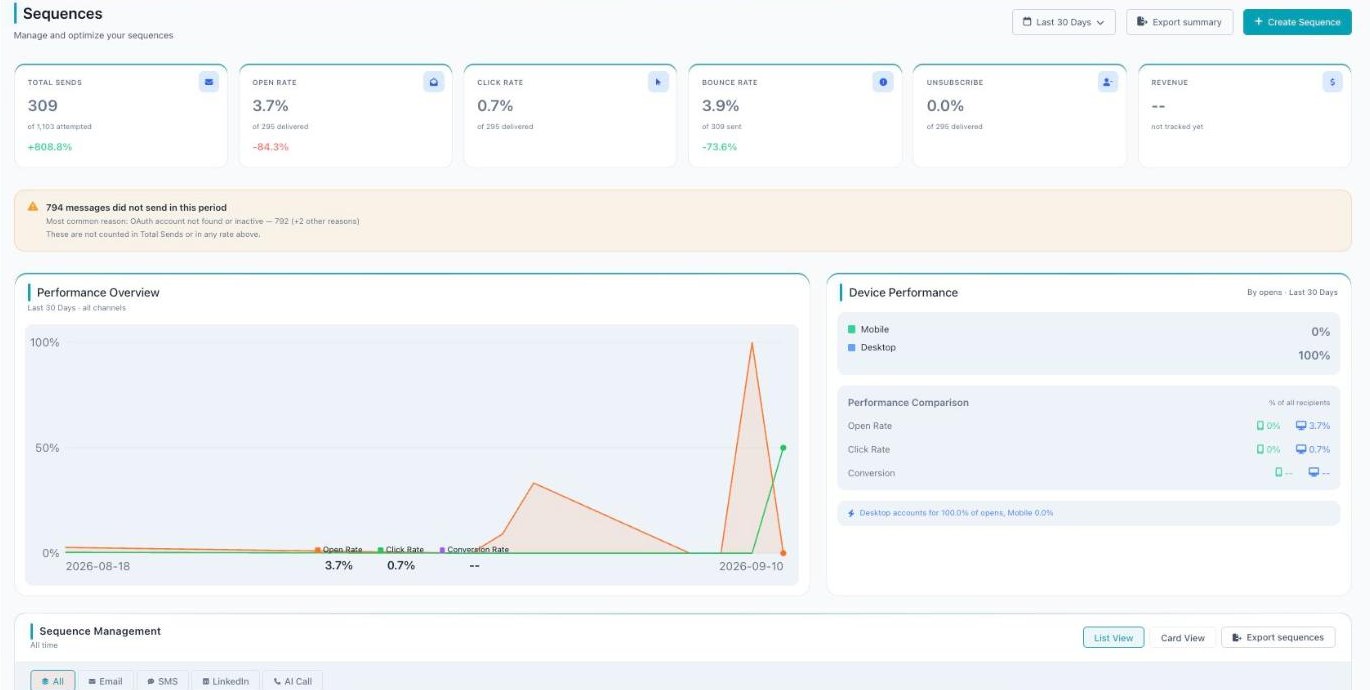Click the open-mail icon on Open Rate card

point(433,82)
